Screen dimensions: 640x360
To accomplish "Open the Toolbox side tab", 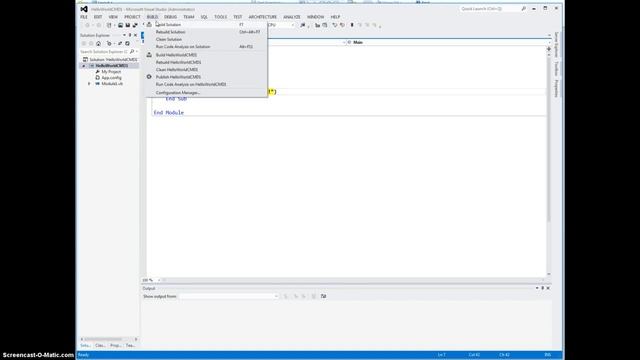I will pos(556,69).
